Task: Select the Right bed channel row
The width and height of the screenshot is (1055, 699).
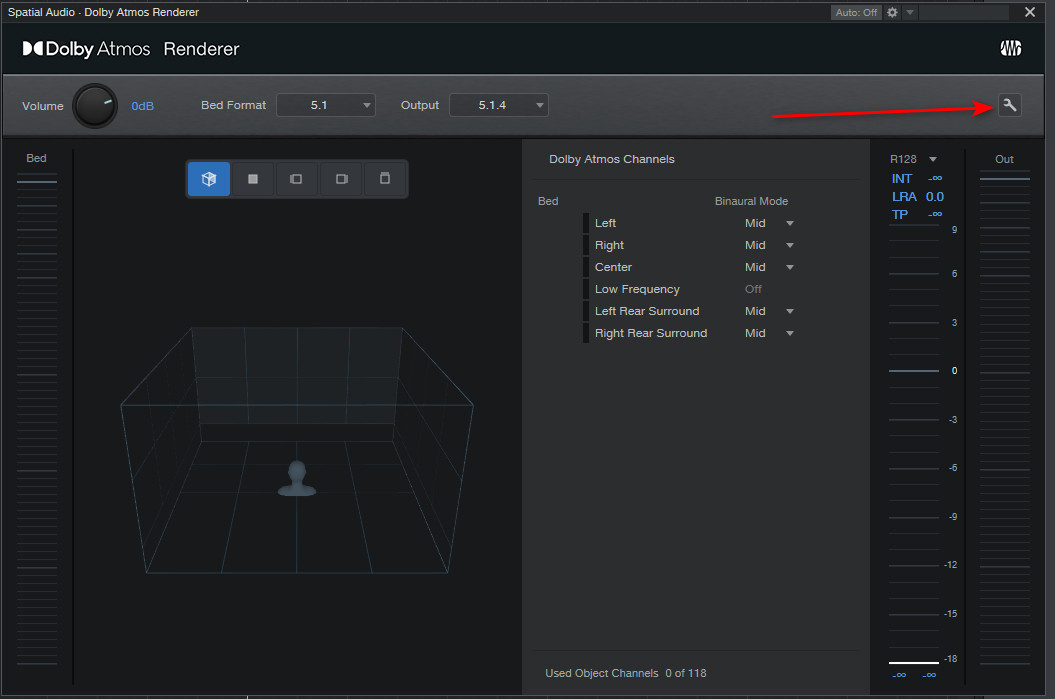Action: (688, 246)
